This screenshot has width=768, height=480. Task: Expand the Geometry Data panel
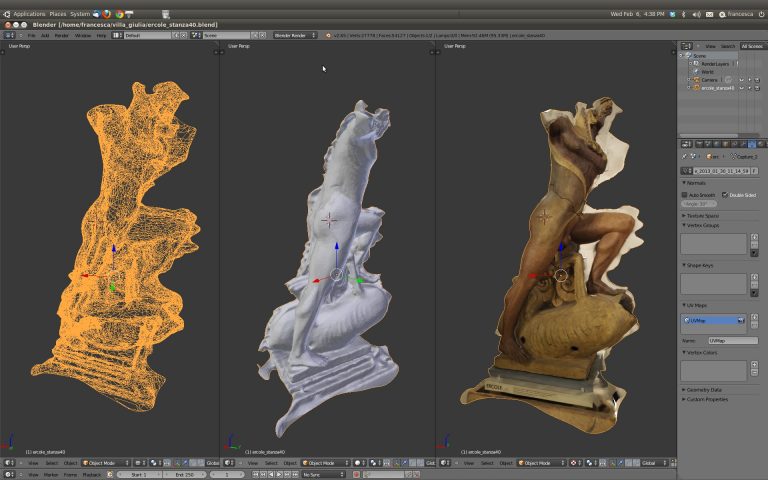pos(705,389)
